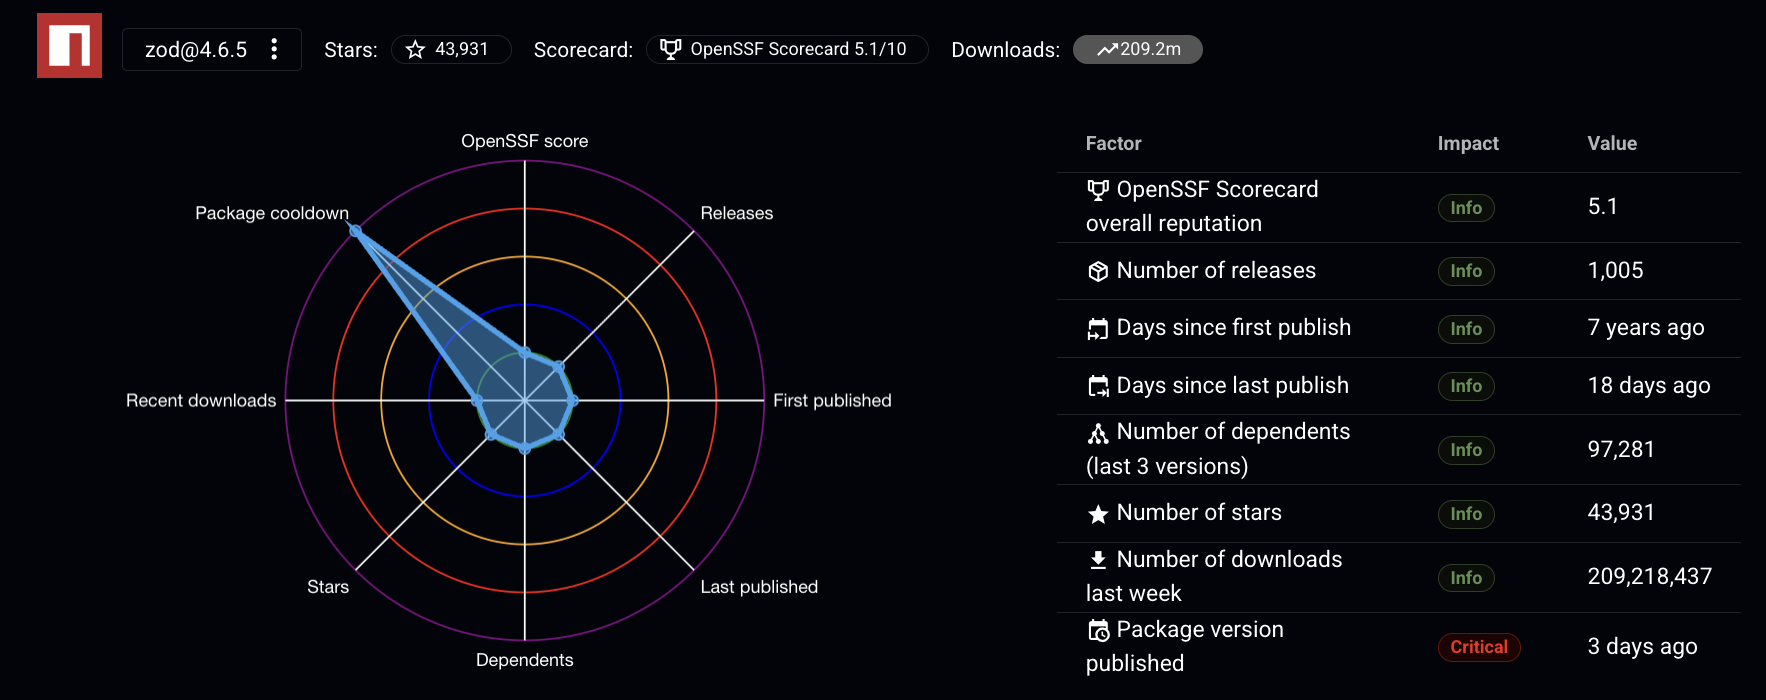Click the calendar icon beside Days since first publish
This screenshot has width=1766, height=700.
pos(1098,329)
